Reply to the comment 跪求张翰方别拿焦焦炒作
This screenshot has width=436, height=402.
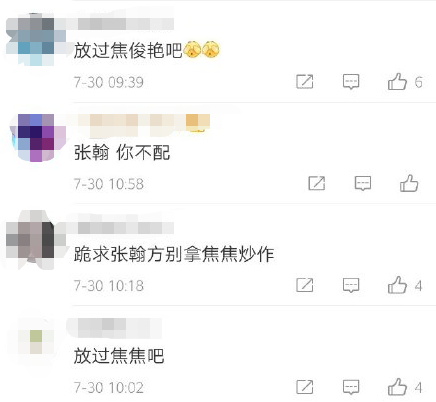351,285
